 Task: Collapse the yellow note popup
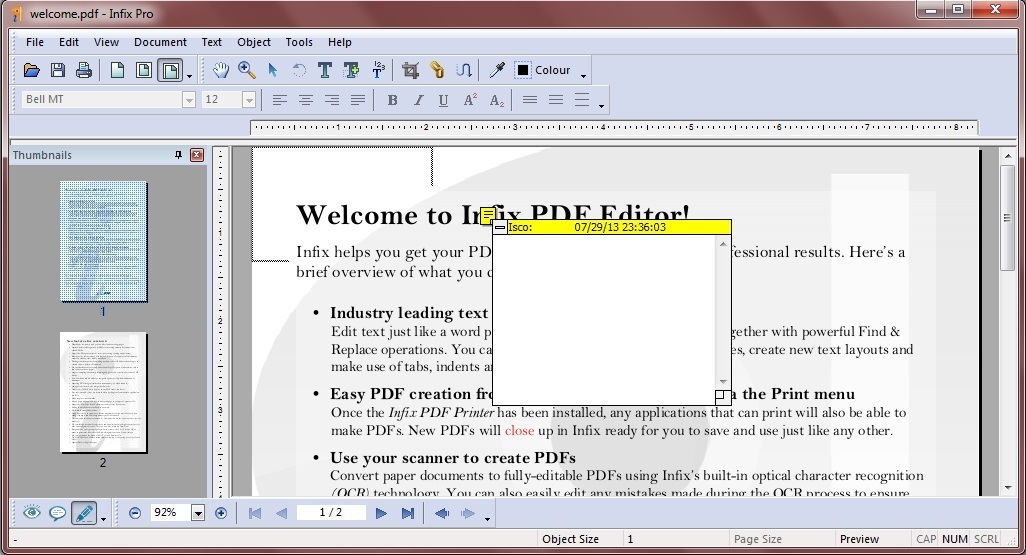click(x=500, y=228)
